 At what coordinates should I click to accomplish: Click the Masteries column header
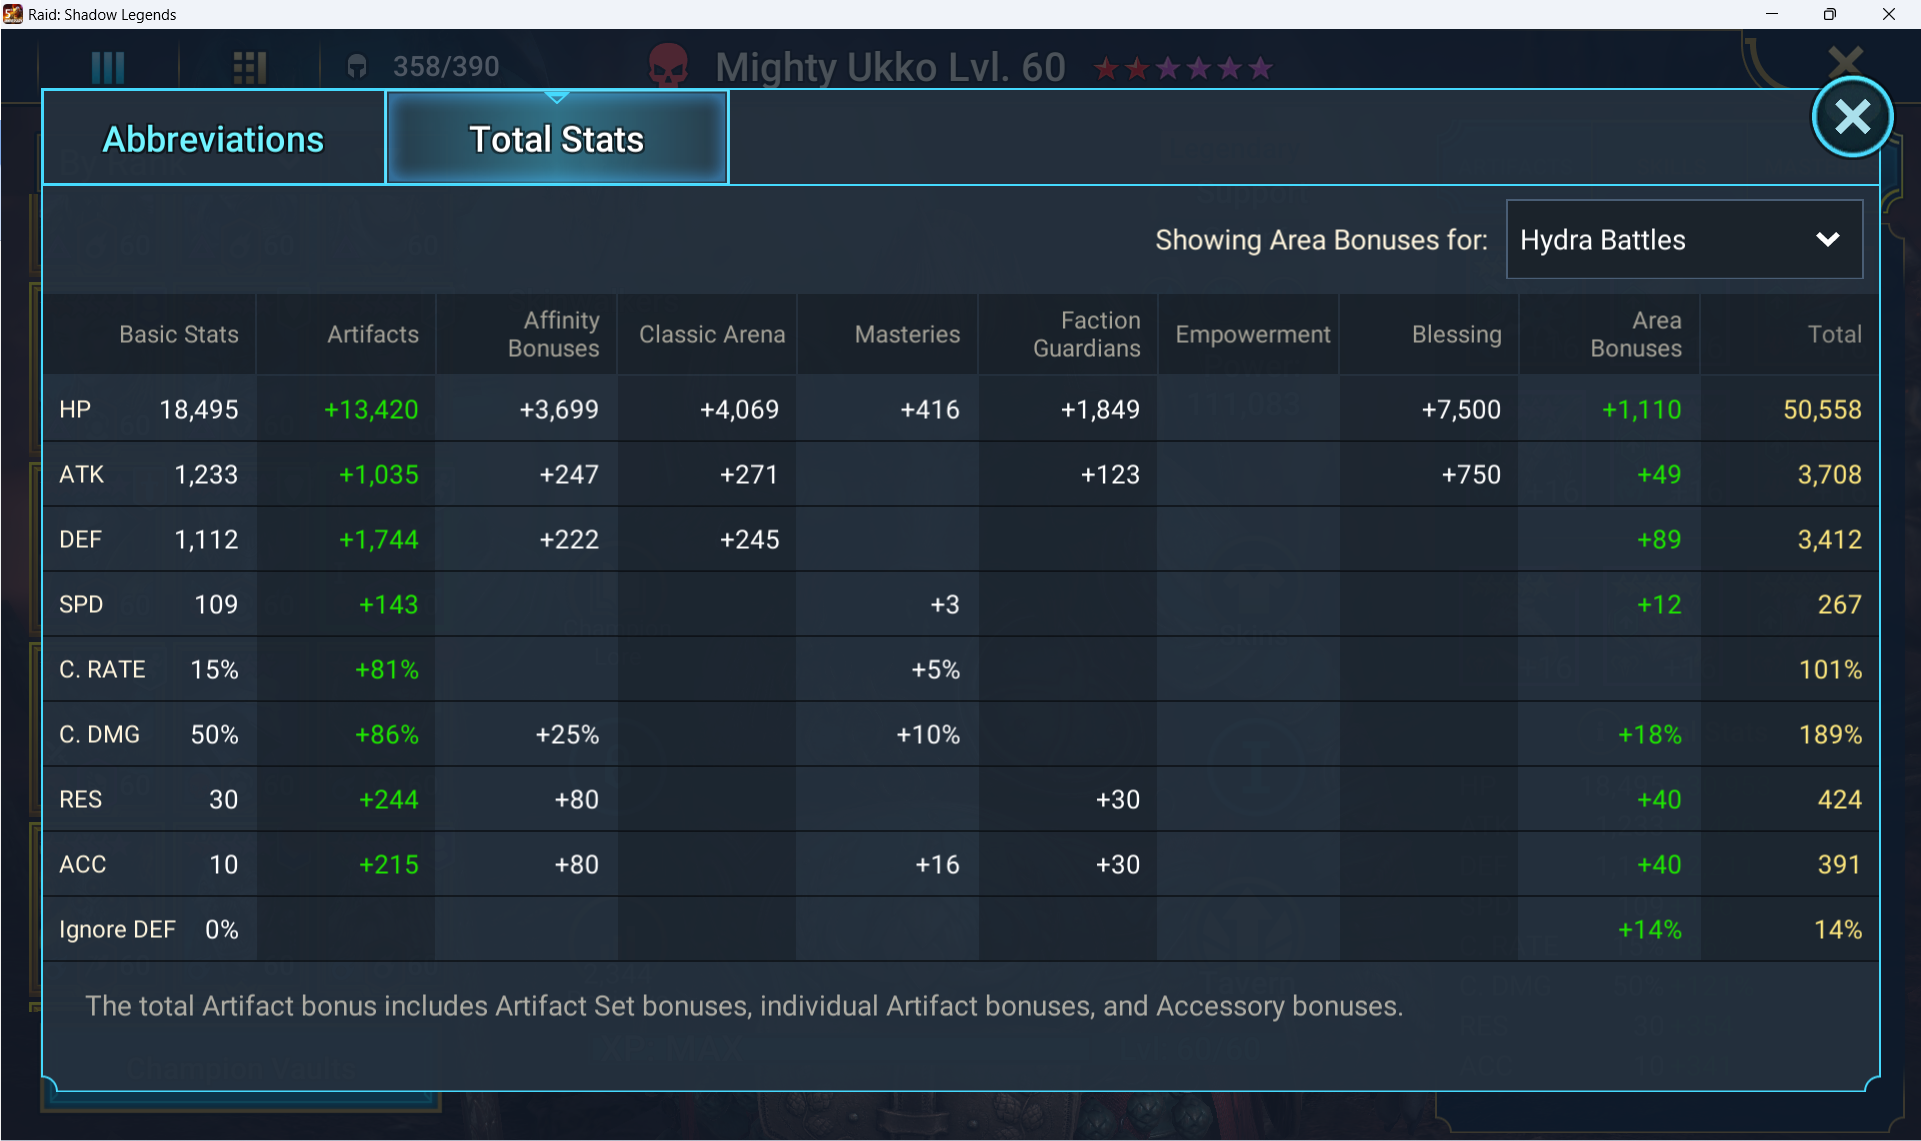point(907,334)
